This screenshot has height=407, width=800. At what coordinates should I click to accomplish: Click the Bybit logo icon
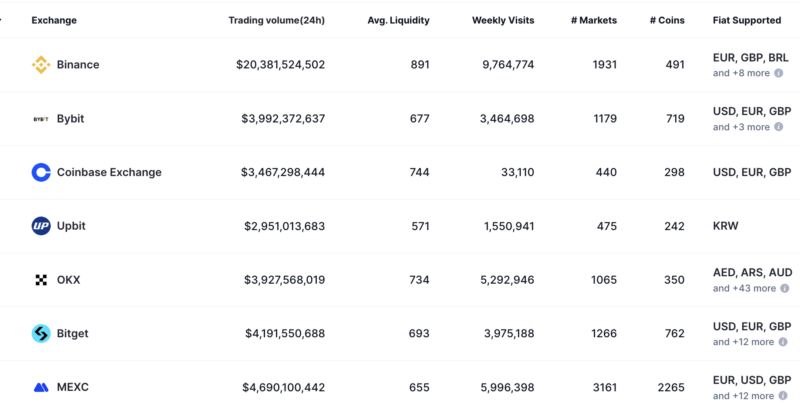(x=41, y=119)
